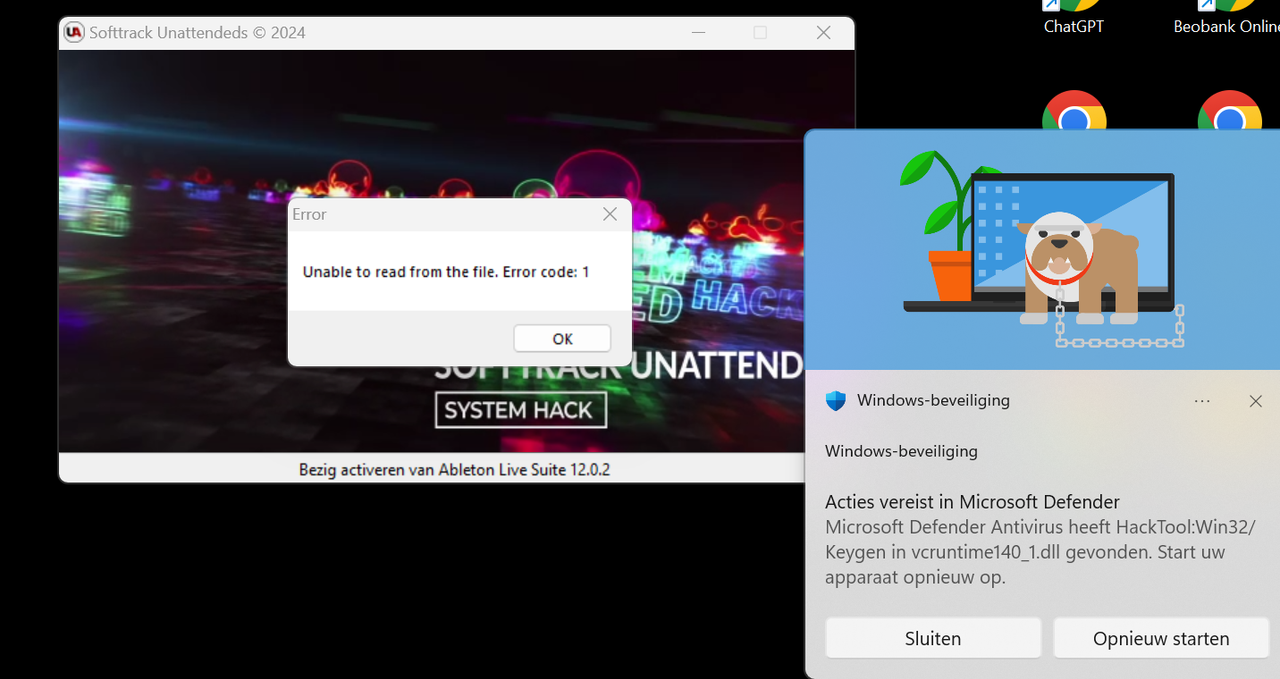
Task: Click Opnieuw starten in Defender notification
Action: coord(1161,638)
